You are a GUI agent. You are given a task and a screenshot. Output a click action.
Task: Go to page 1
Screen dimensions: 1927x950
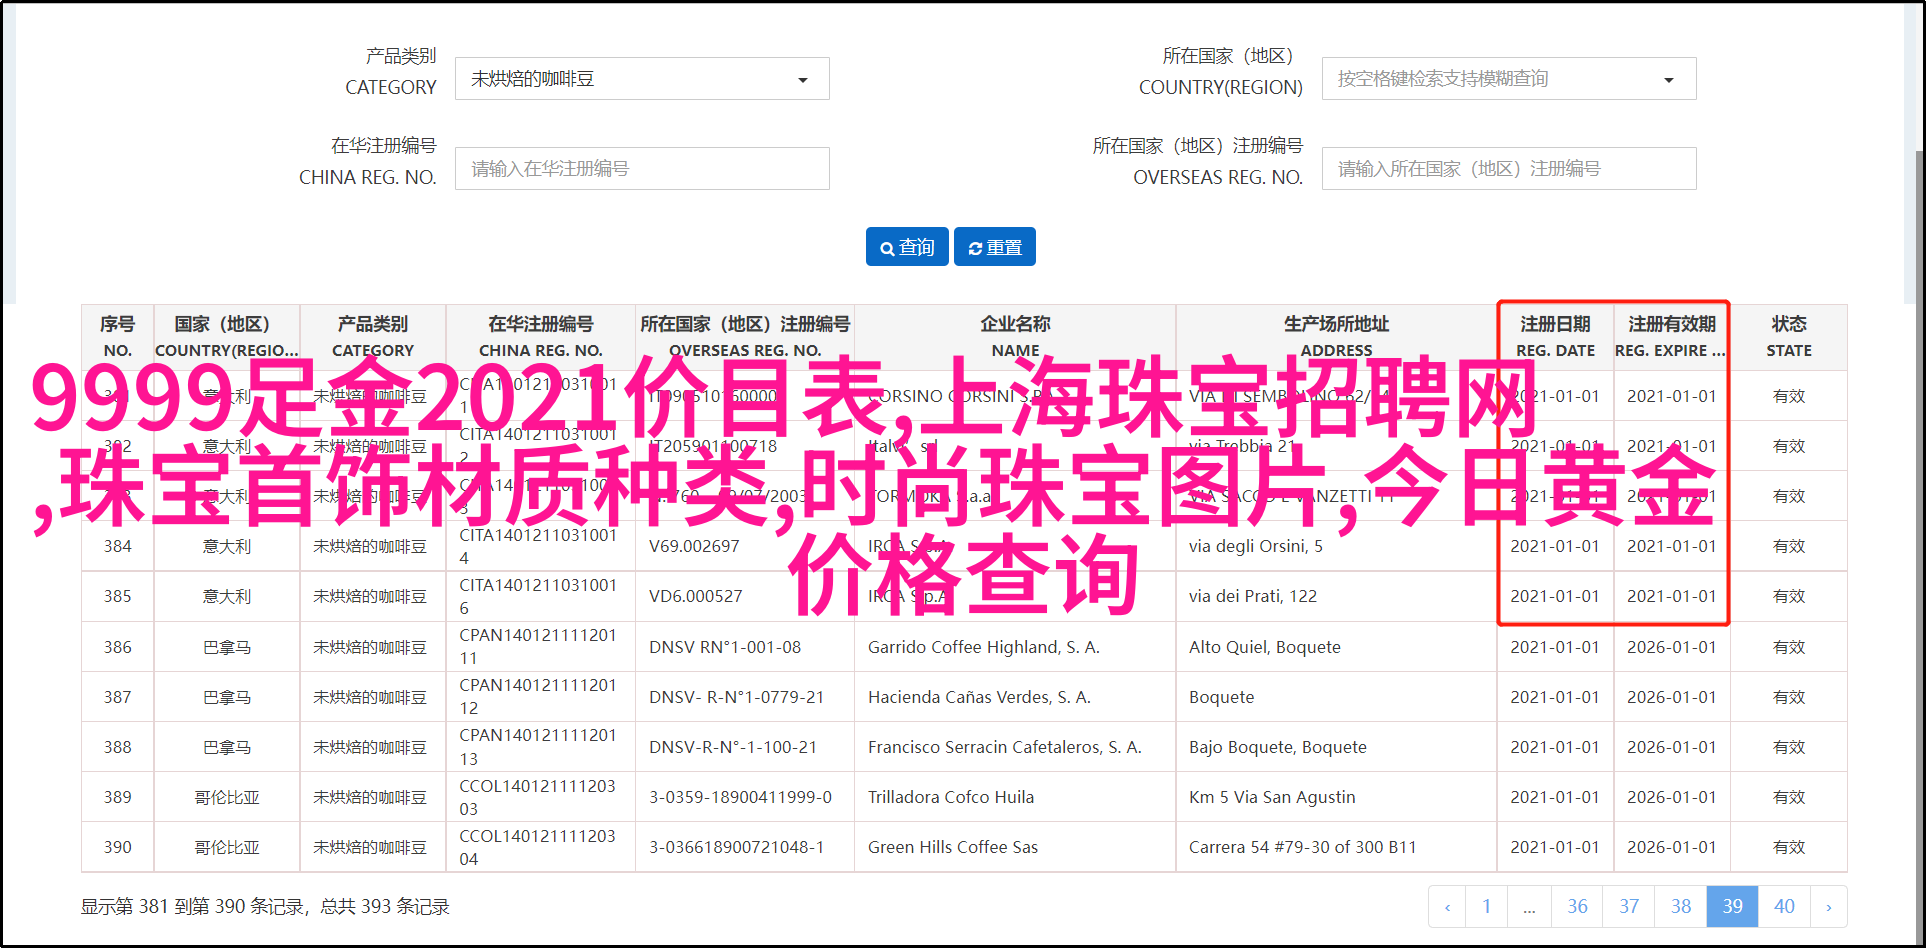point(1487,907)
